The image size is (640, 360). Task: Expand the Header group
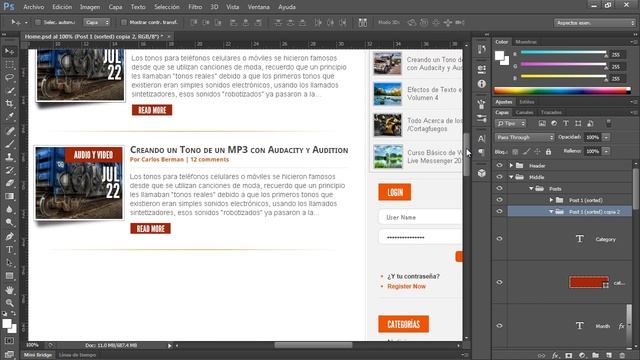[511, 165]
